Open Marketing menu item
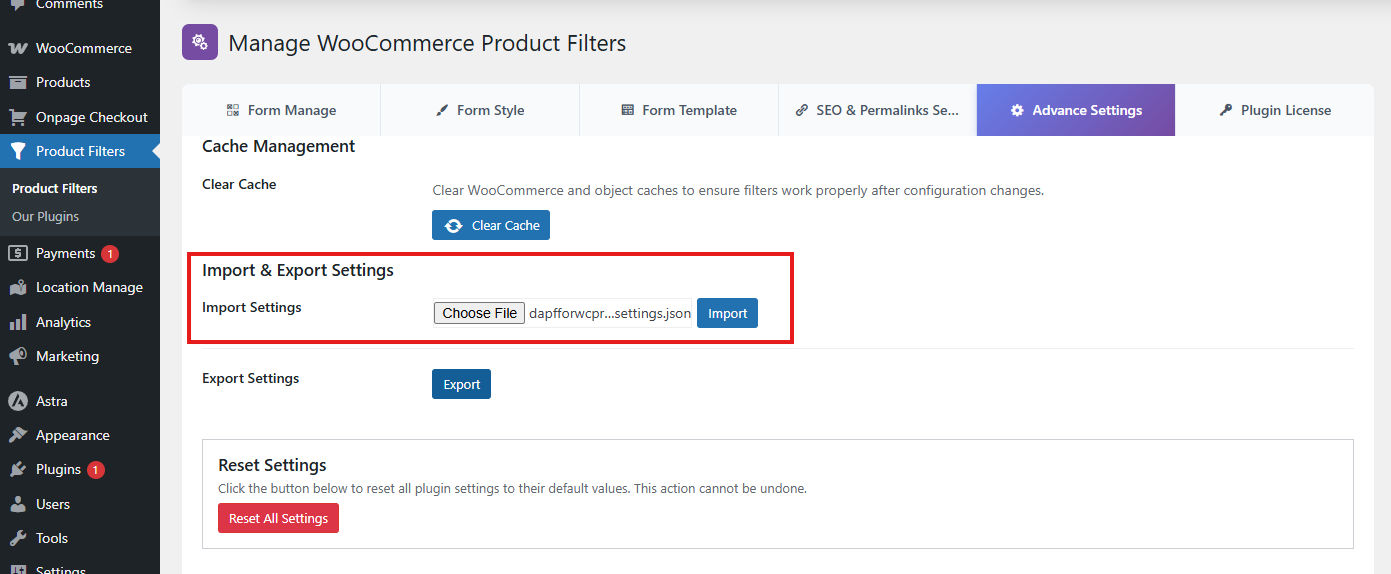 click(80, 356)
